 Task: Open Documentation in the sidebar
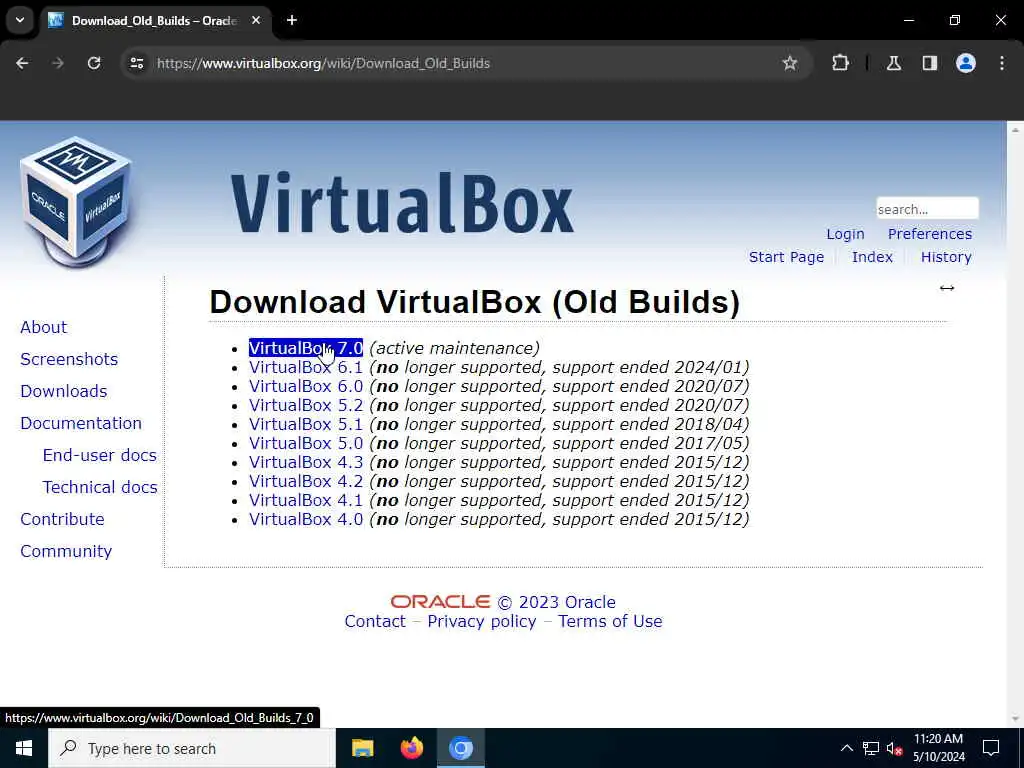pyautogui.click(x=81, y=423)
